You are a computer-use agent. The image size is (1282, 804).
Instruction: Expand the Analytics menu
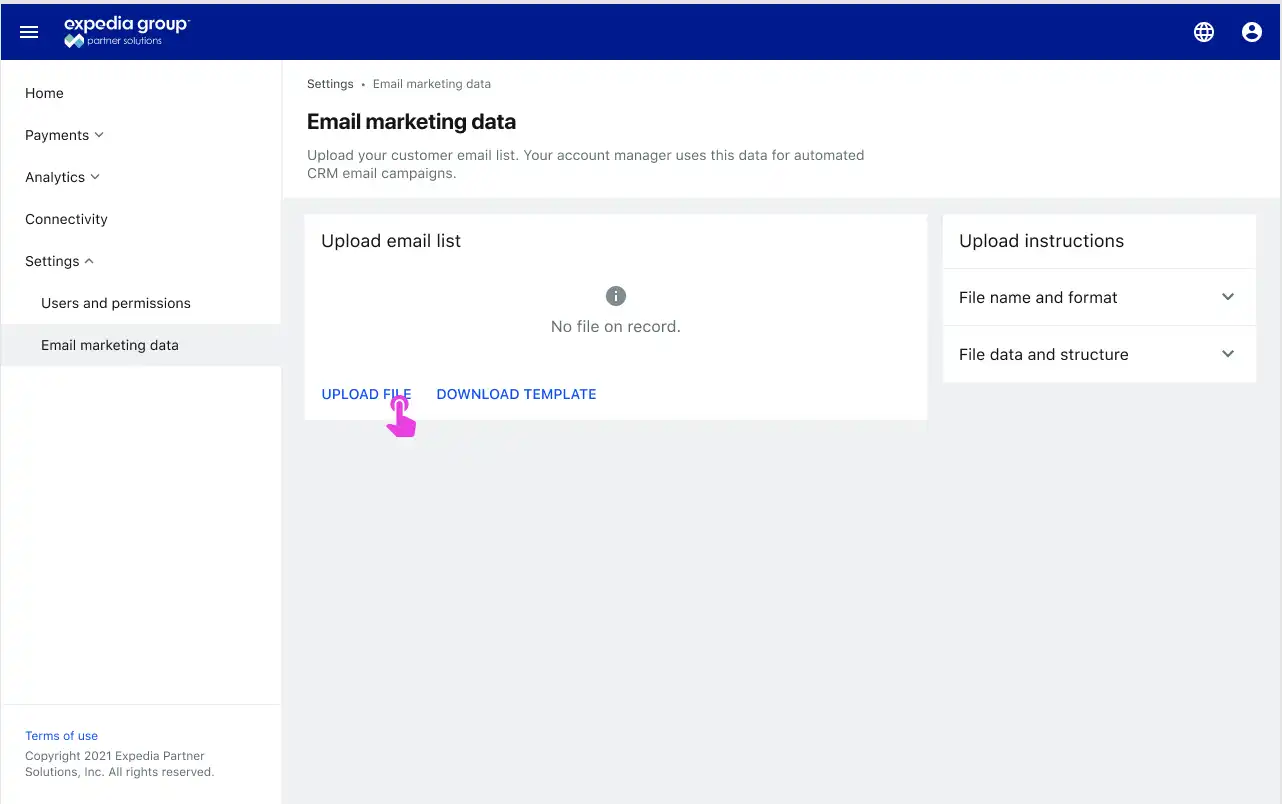point(55,177)
